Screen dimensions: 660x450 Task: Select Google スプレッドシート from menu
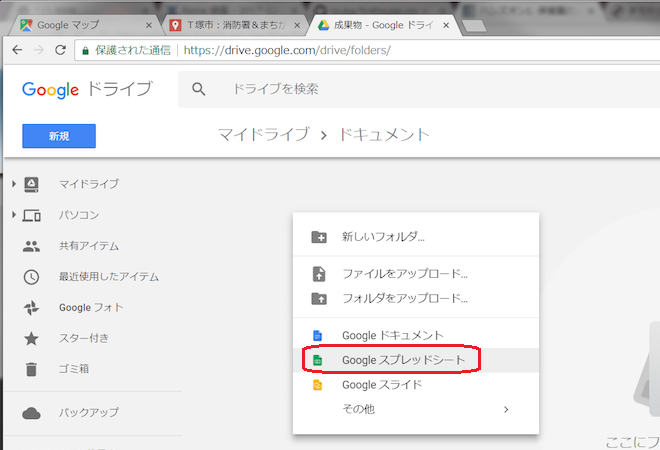416,360
